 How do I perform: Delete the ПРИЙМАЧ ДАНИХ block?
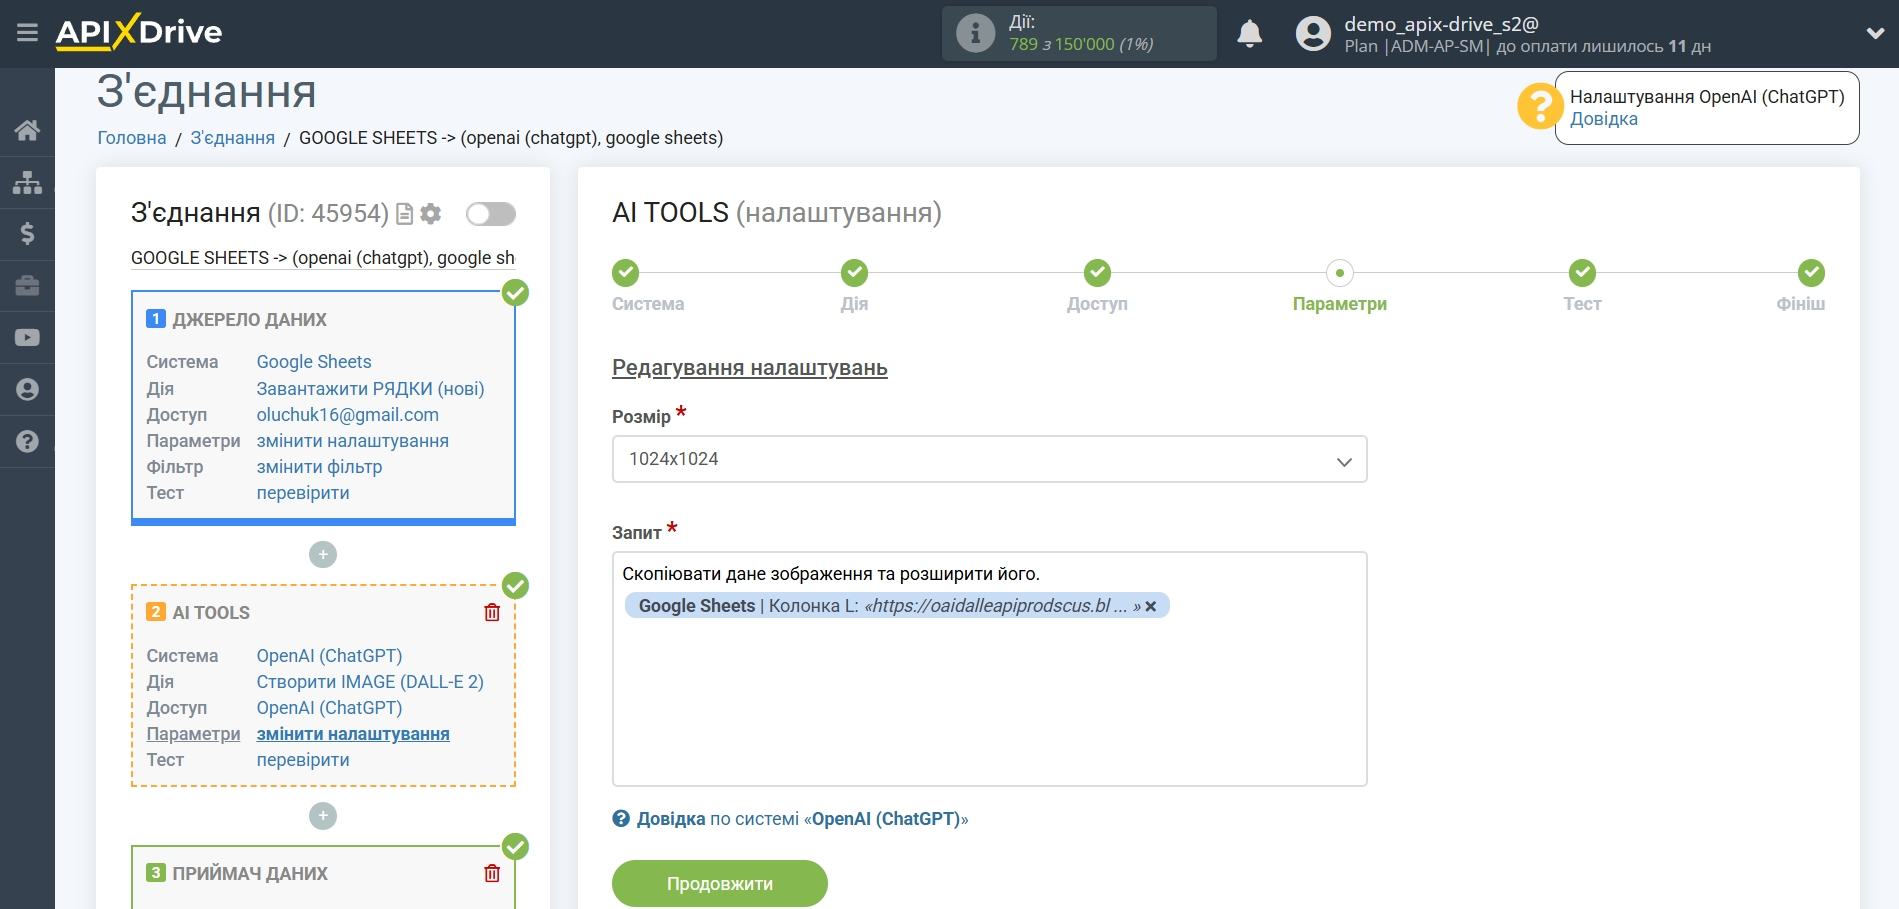click(492, 873)
